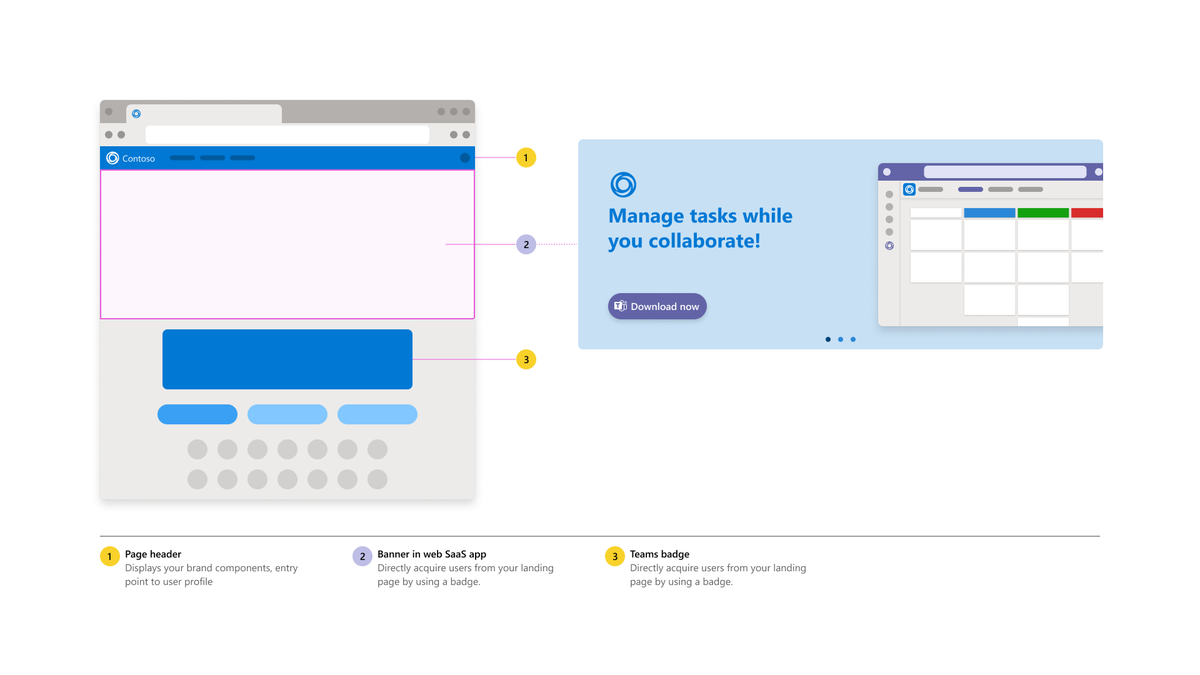Click the white circle at the Teams mockup title bar left
Image resolution: width=1200 pixels, height=675 pixels.
point(887,172)
